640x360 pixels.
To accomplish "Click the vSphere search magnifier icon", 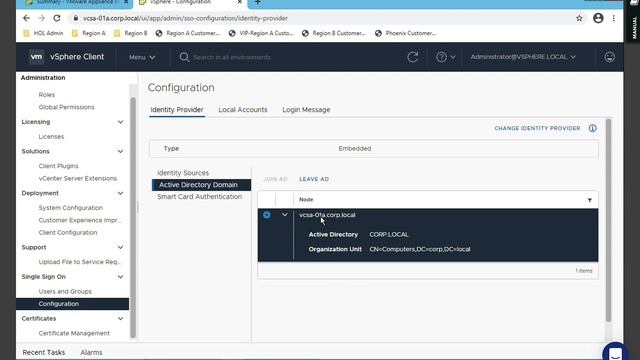I will click(184, 57).
